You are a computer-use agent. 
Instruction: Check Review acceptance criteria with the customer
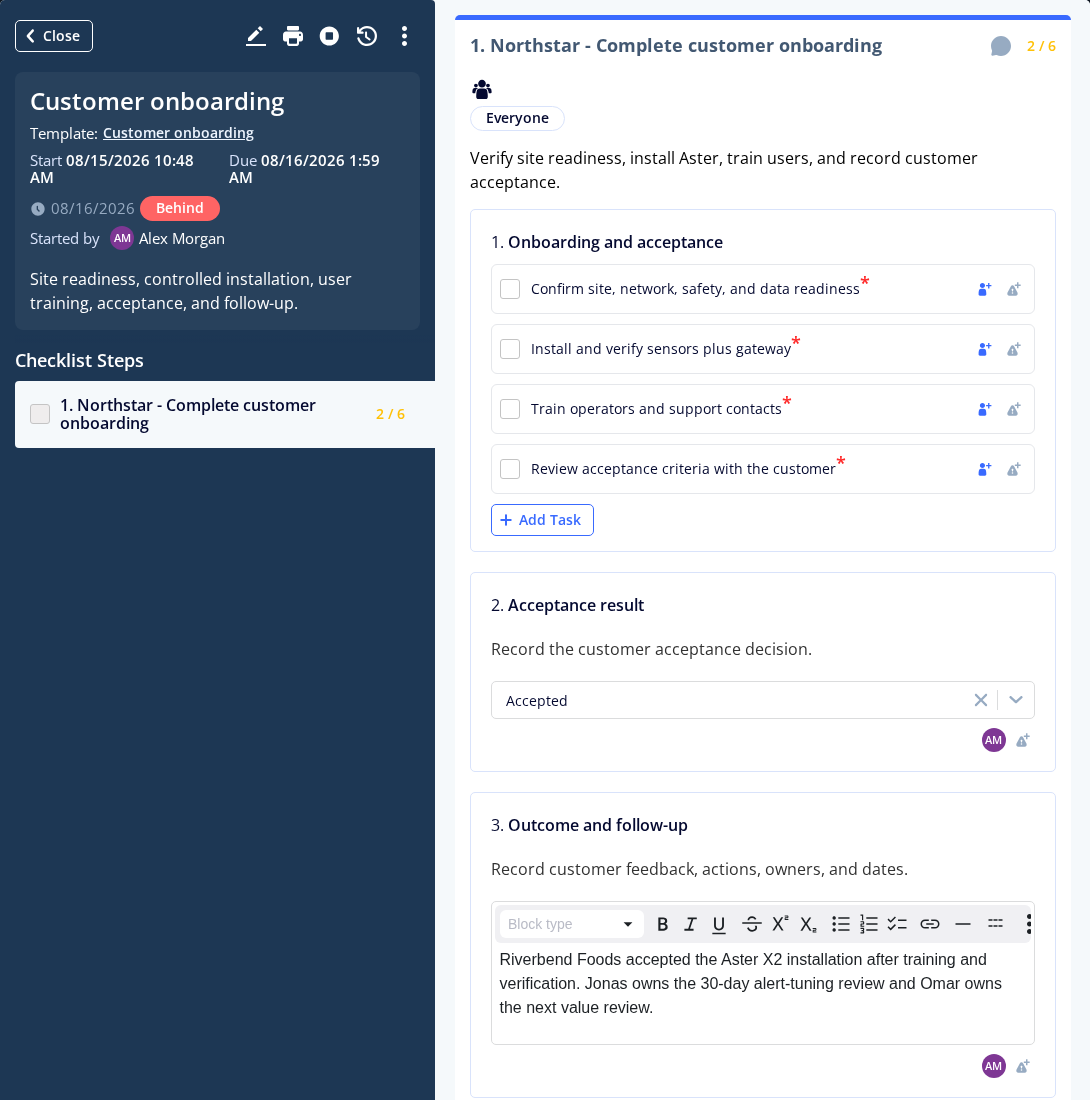(510, 469)
